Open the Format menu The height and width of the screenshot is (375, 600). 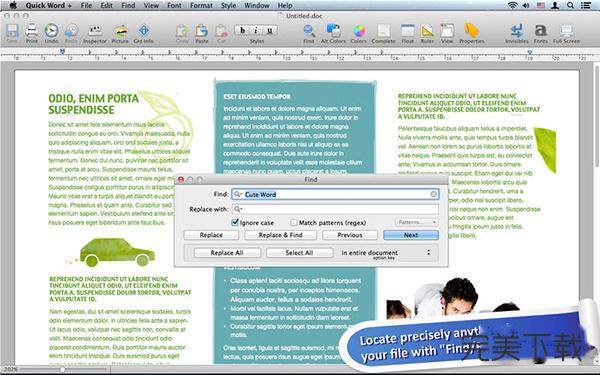click(x=201, y=5)
